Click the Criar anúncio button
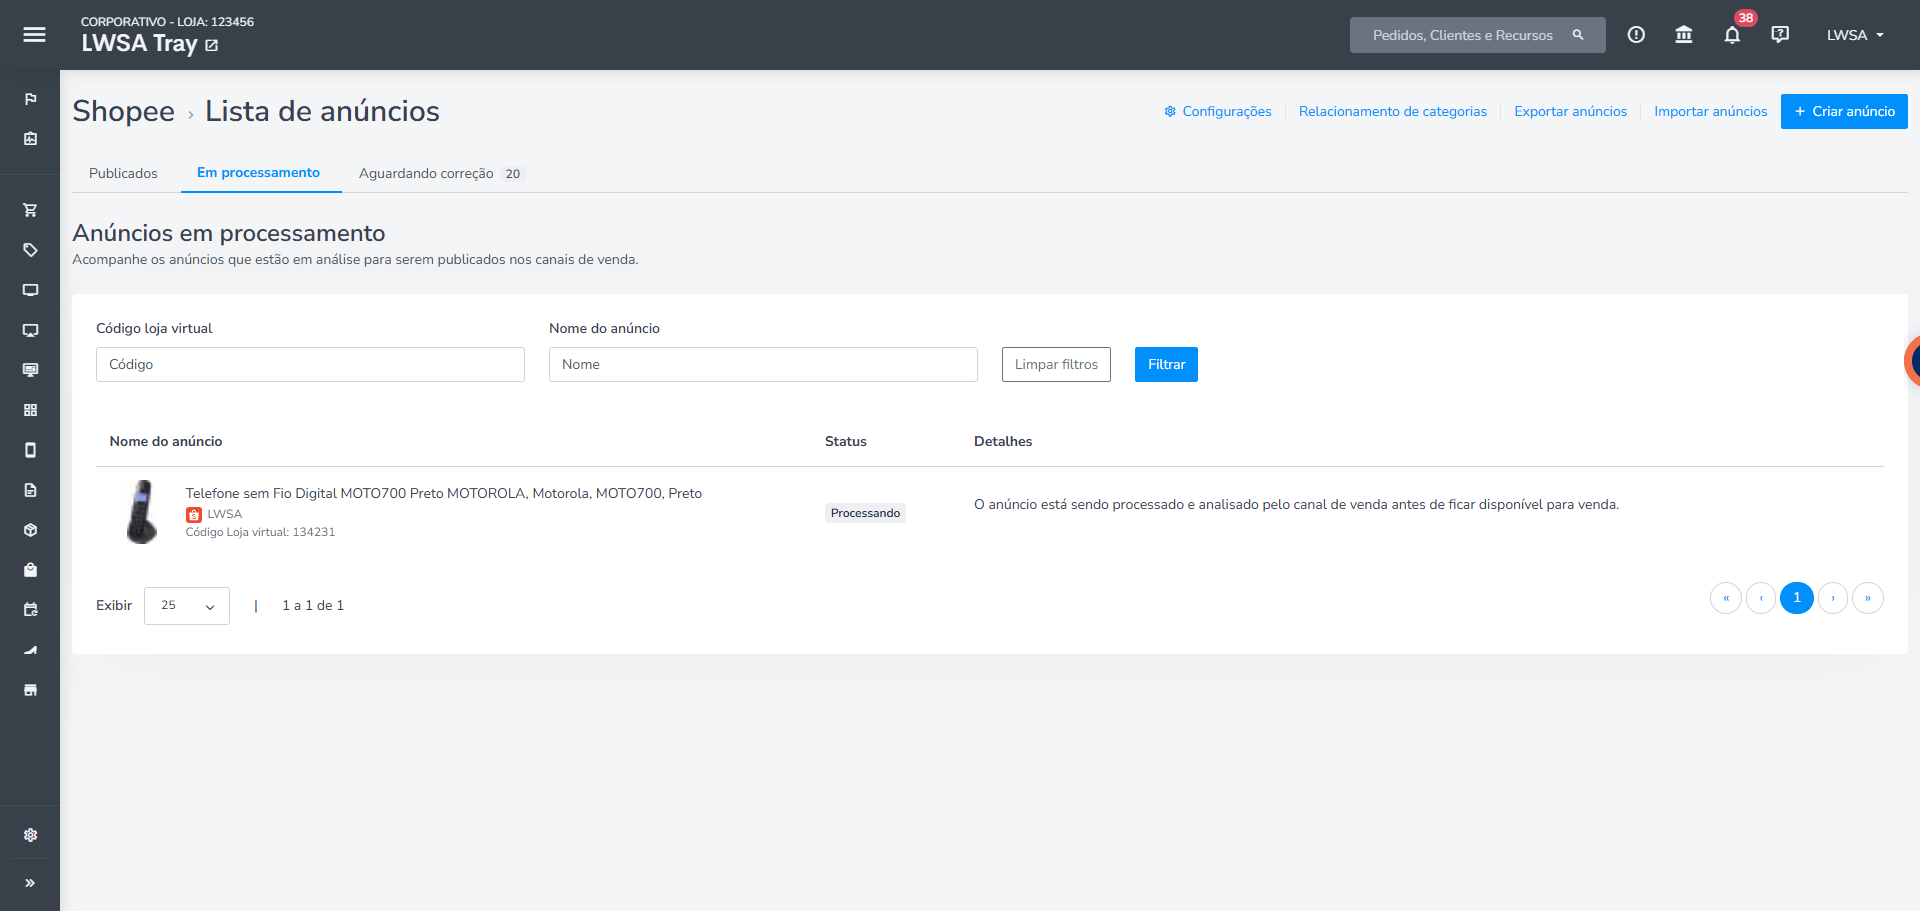1920x911 pixels. tap(1844, 111)
